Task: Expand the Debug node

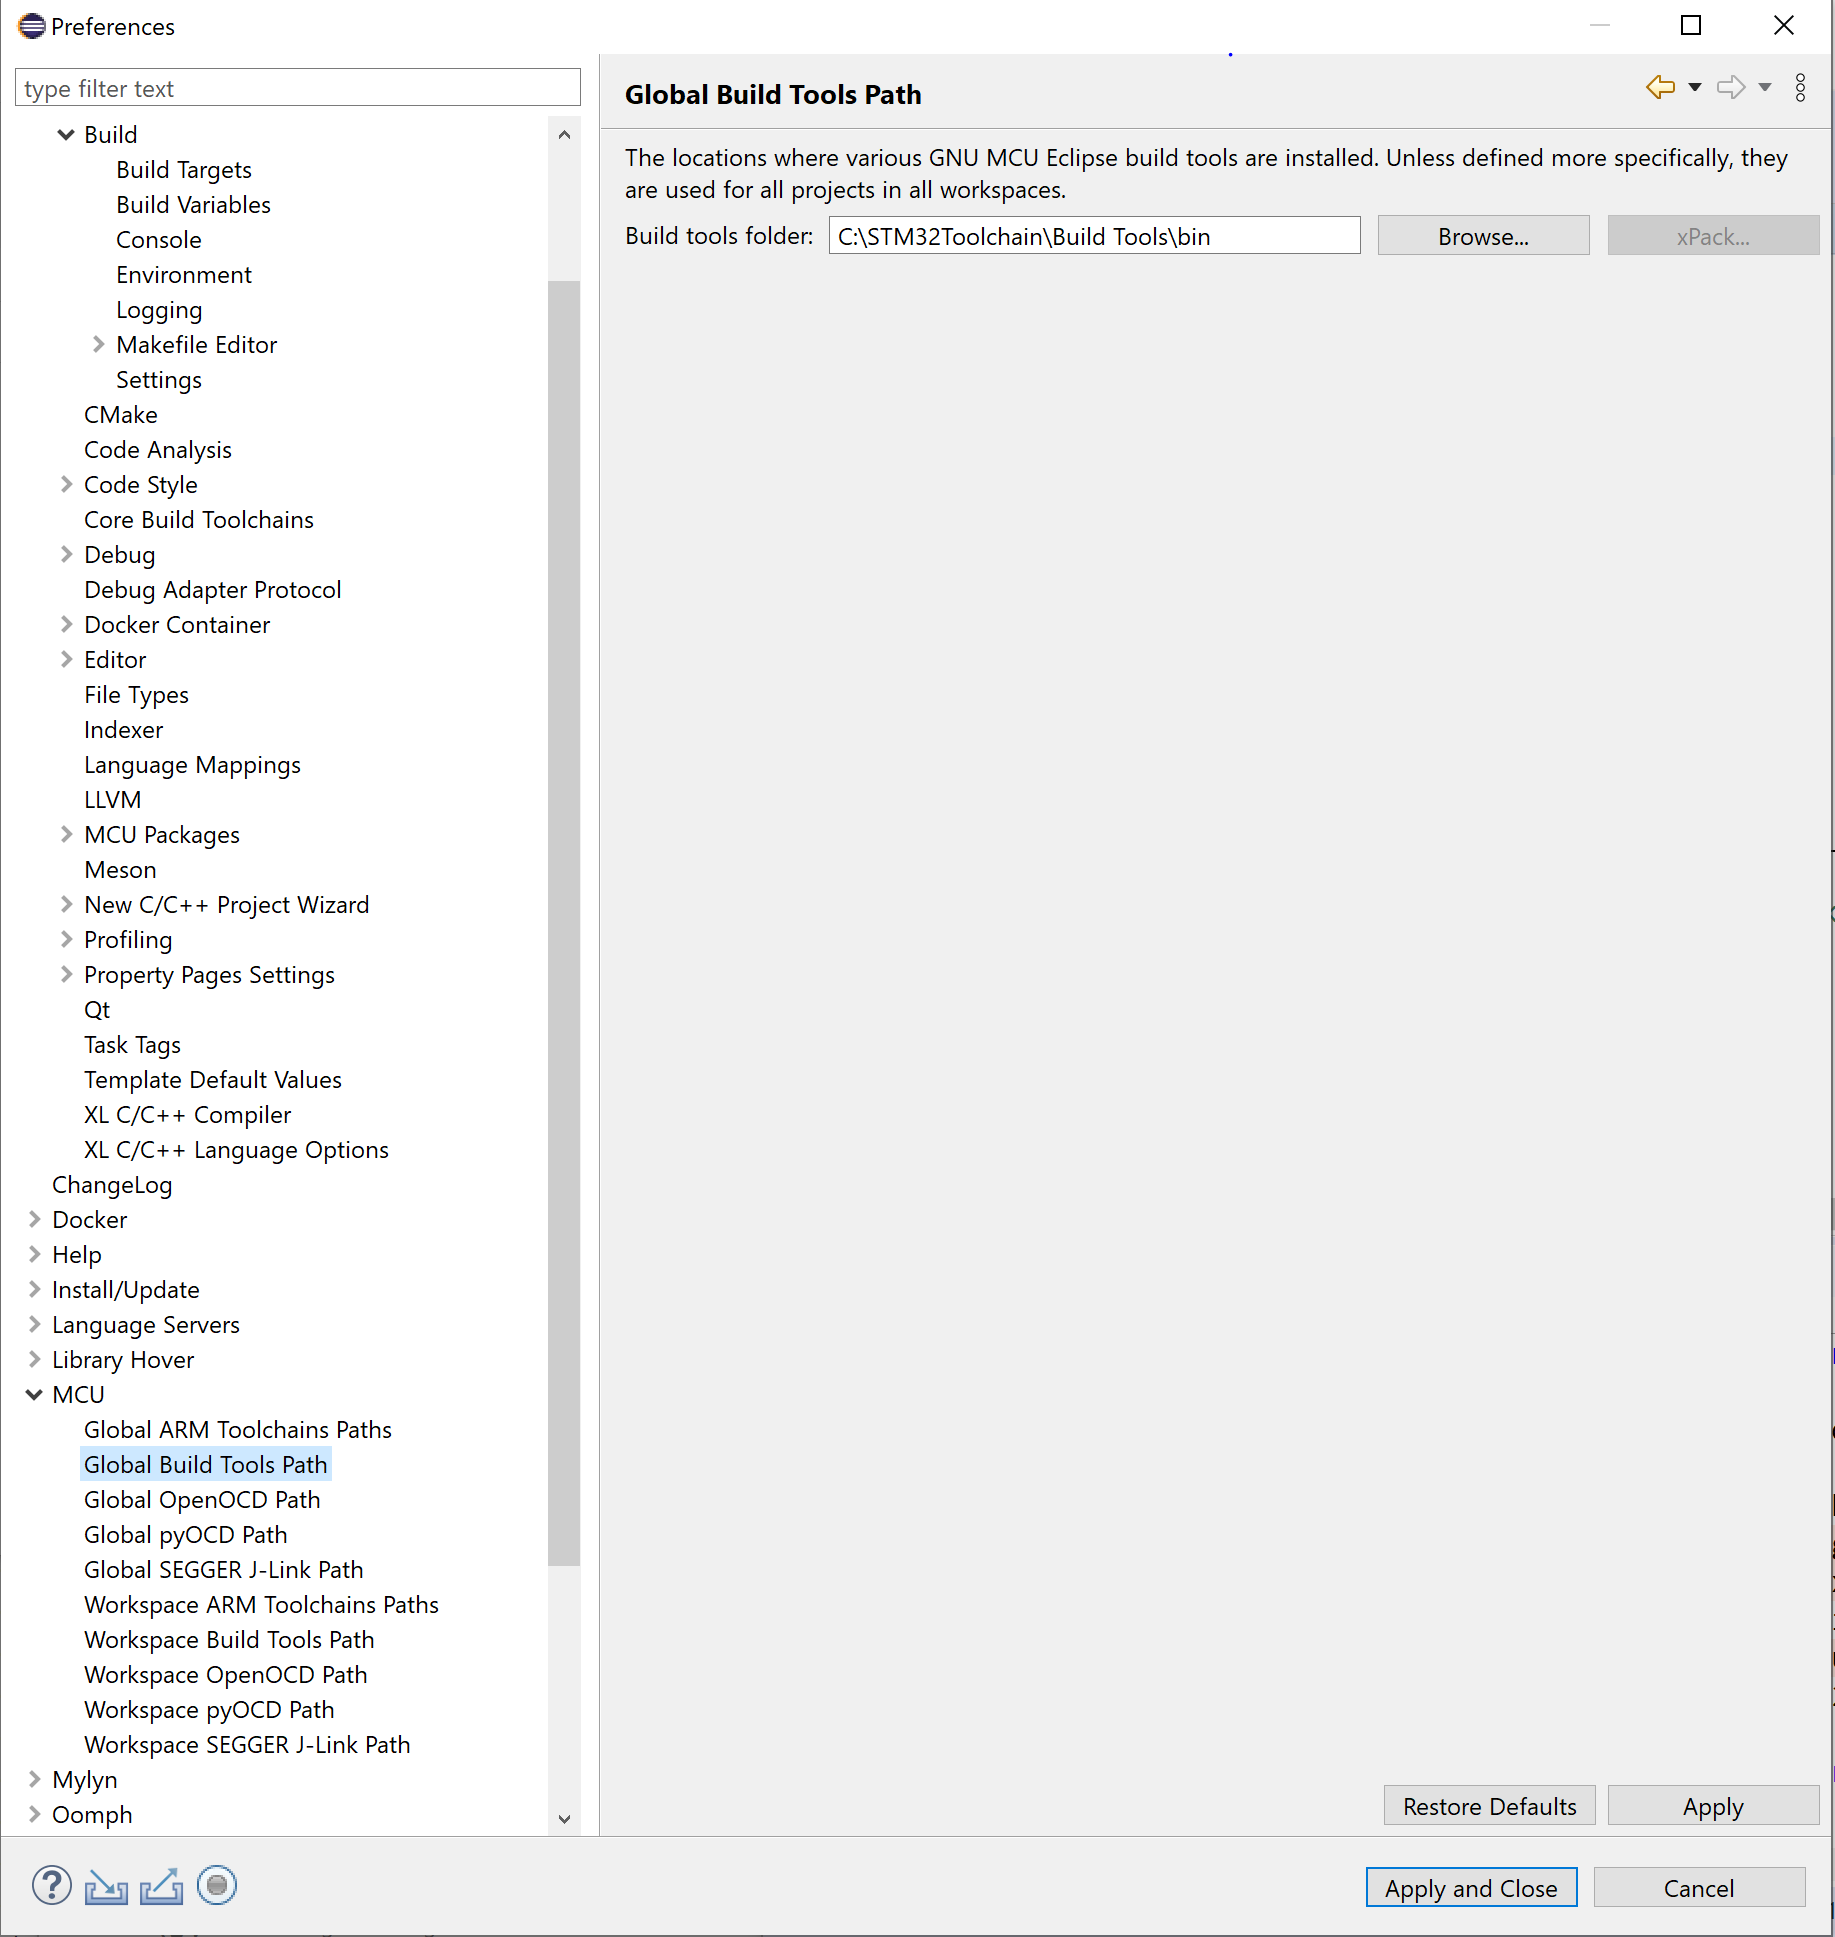Action: click(66, 554)
